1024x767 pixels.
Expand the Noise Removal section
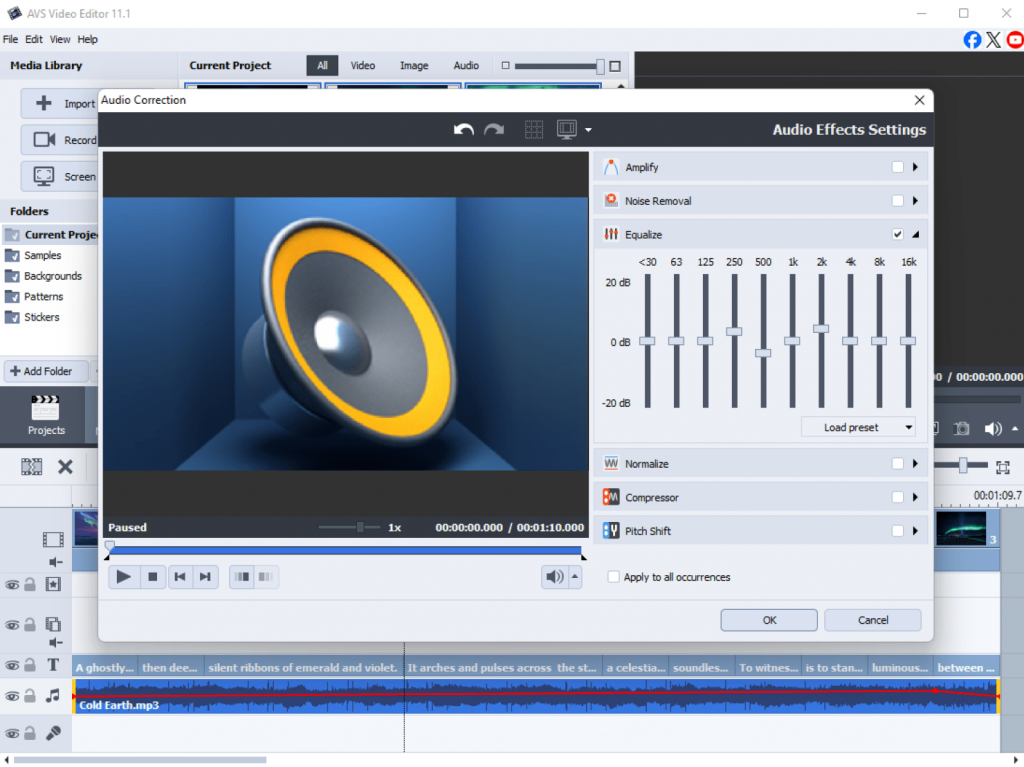point(915,201)
